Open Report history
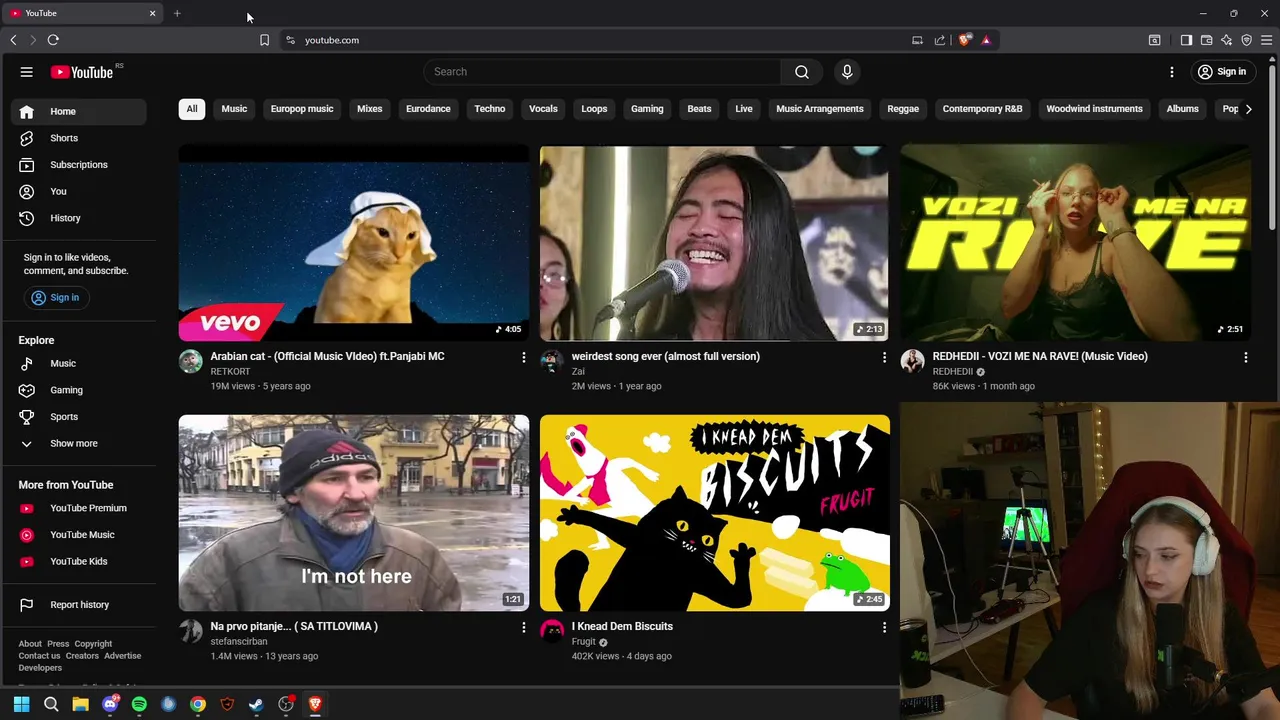 coord(78,605)
